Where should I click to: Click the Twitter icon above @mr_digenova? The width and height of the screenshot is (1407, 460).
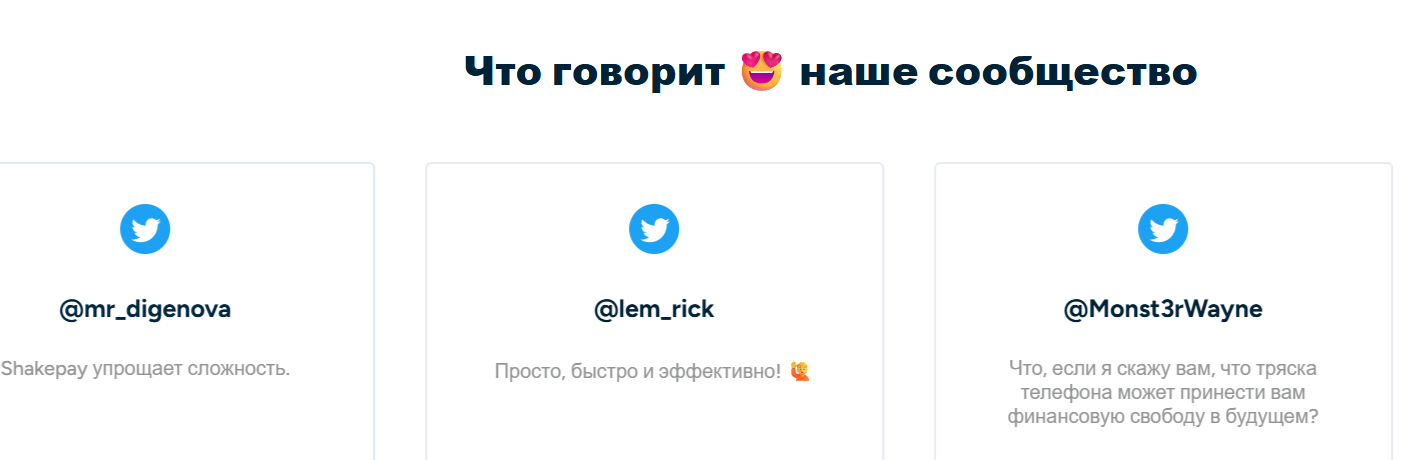145,229
